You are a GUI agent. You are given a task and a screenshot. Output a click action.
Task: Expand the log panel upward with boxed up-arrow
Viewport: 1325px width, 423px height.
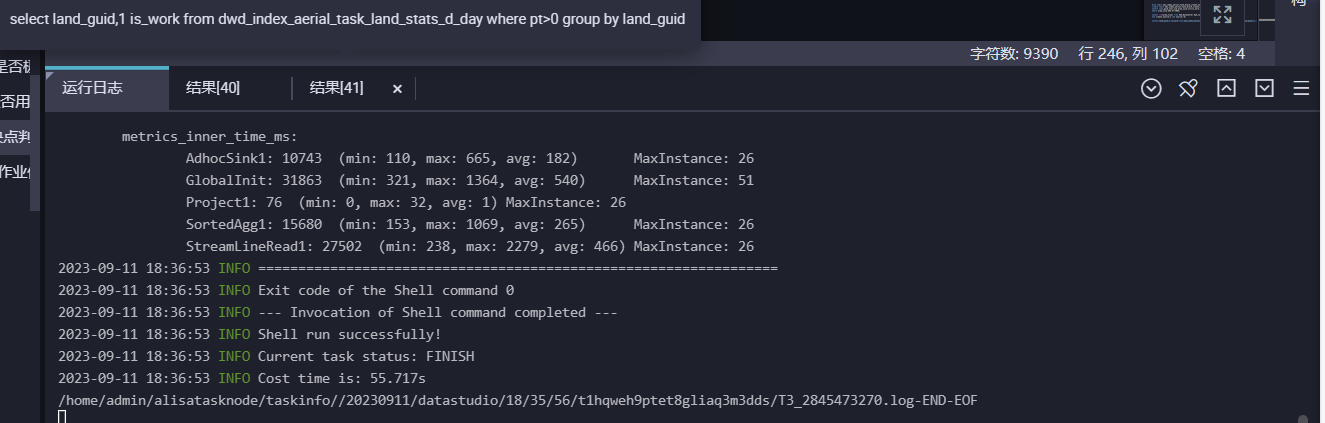click(x=1226, y=88)
